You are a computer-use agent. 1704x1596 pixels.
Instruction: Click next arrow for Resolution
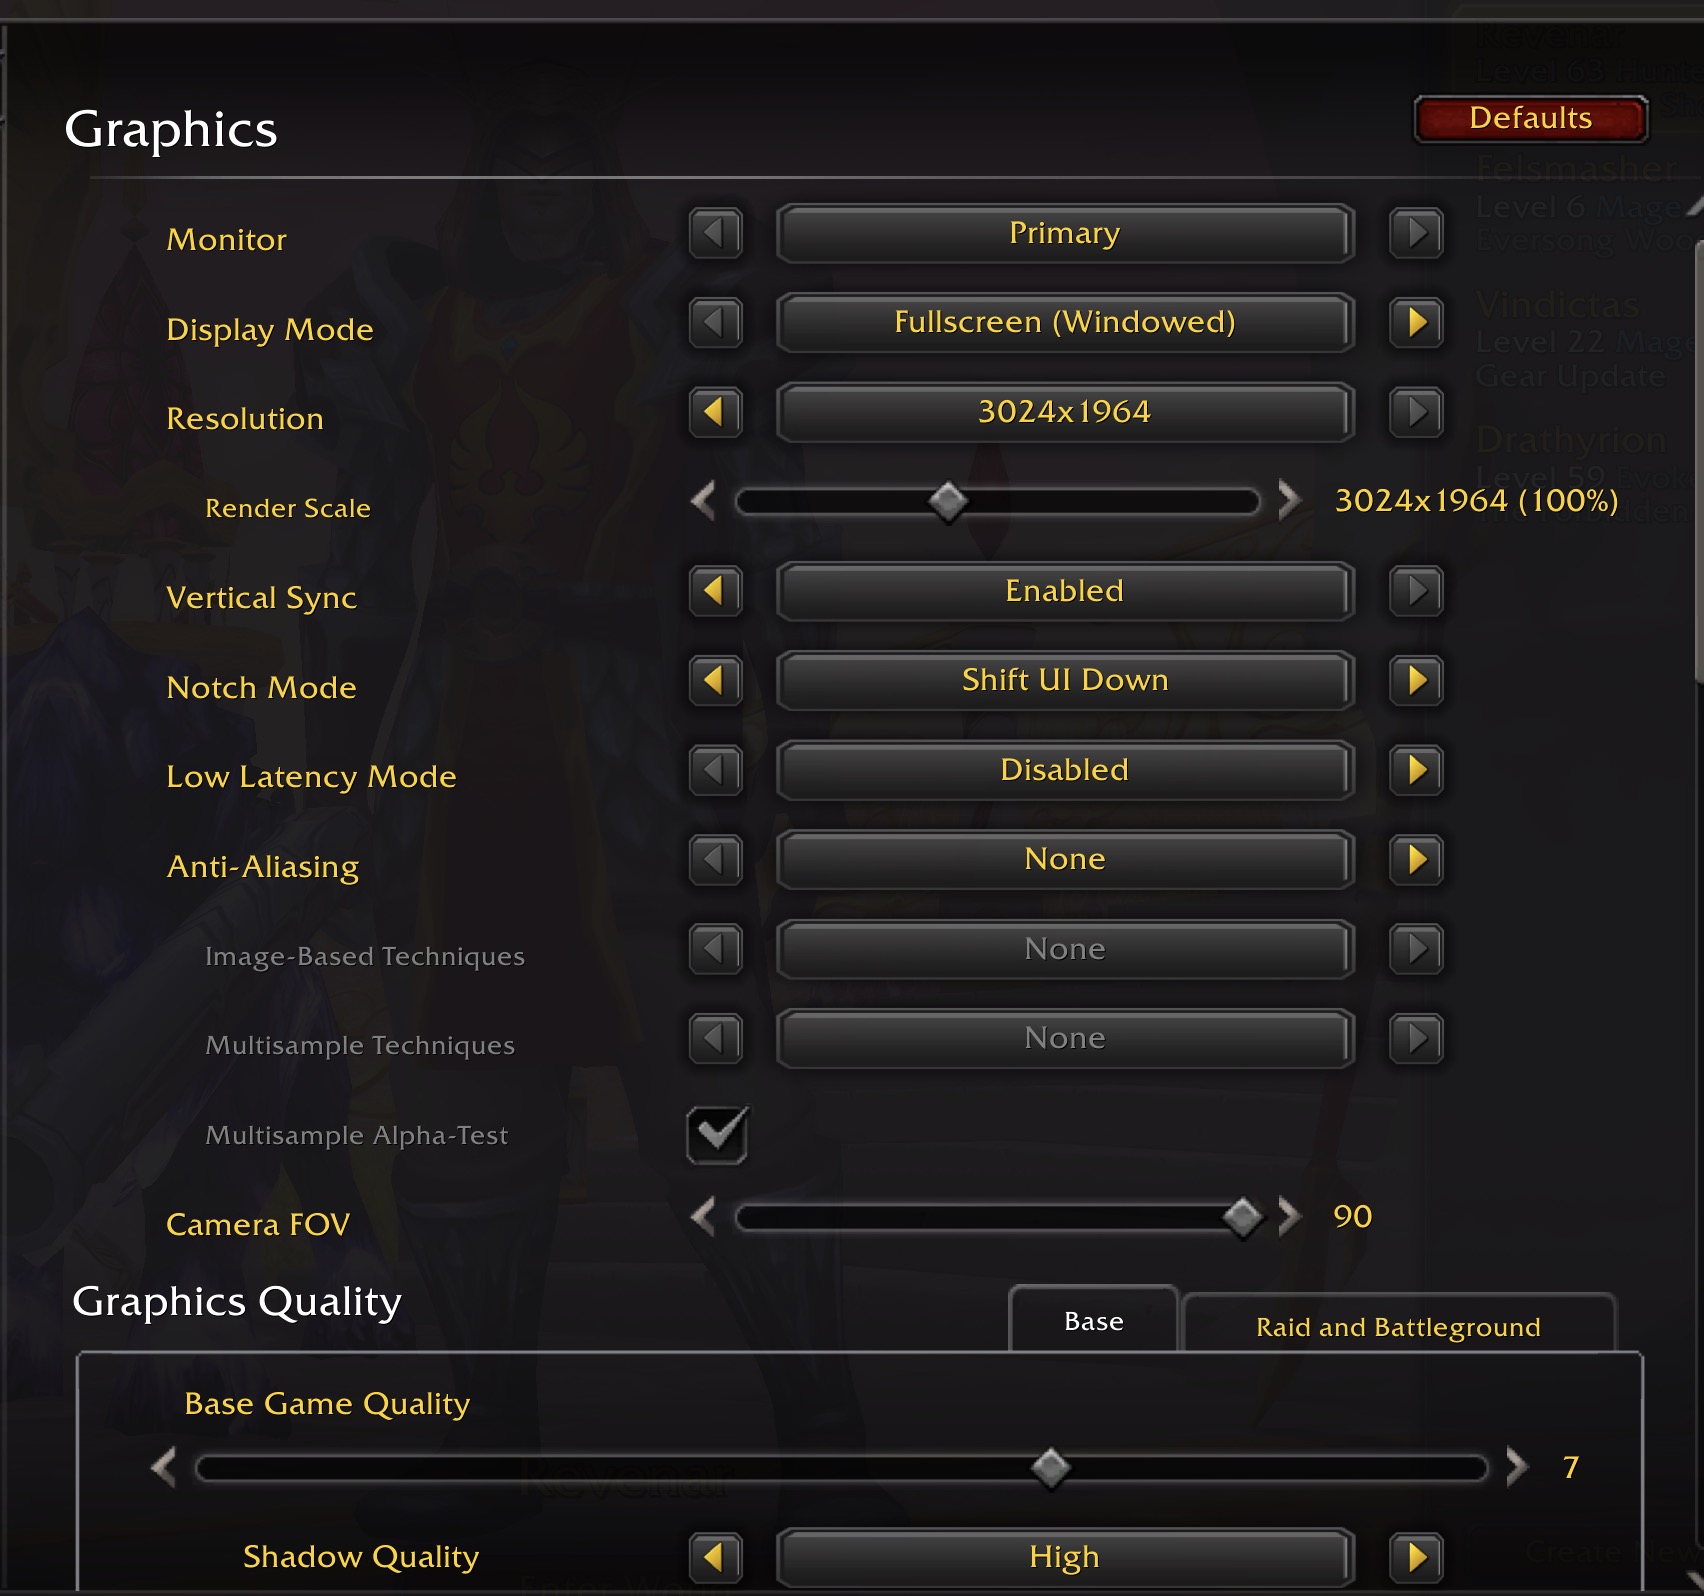pyautogui.click(x=1416, y=412)
